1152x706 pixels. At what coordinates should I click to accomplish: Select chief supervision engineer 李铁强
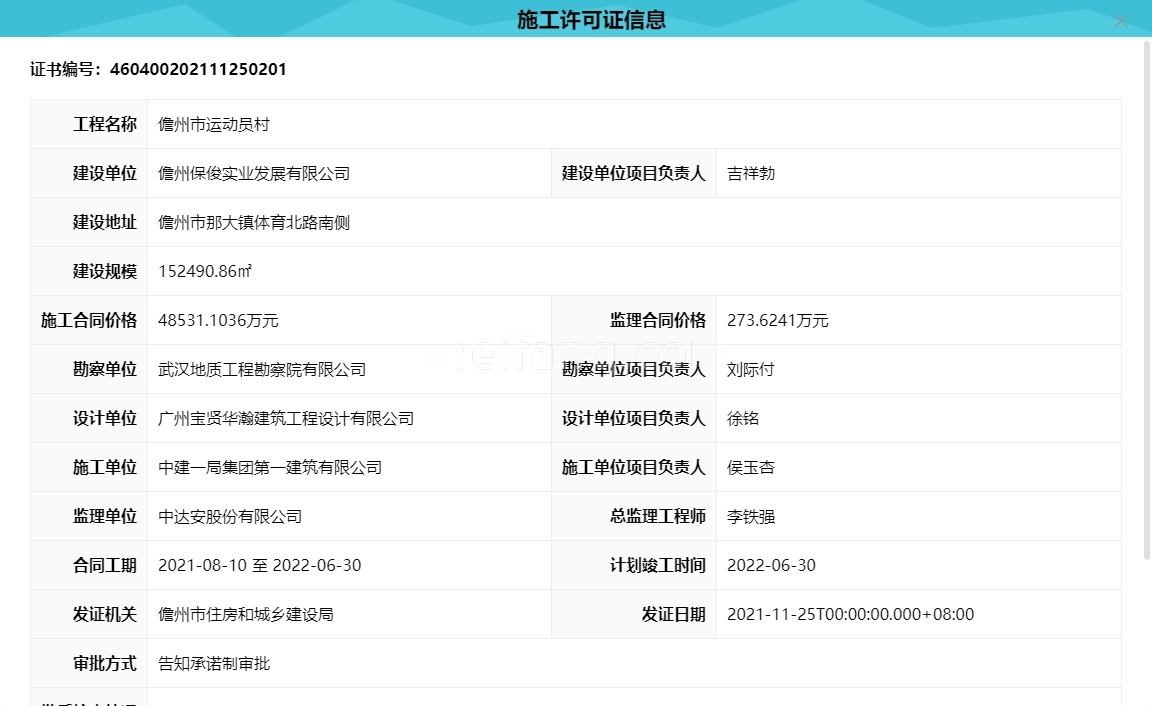751,517
